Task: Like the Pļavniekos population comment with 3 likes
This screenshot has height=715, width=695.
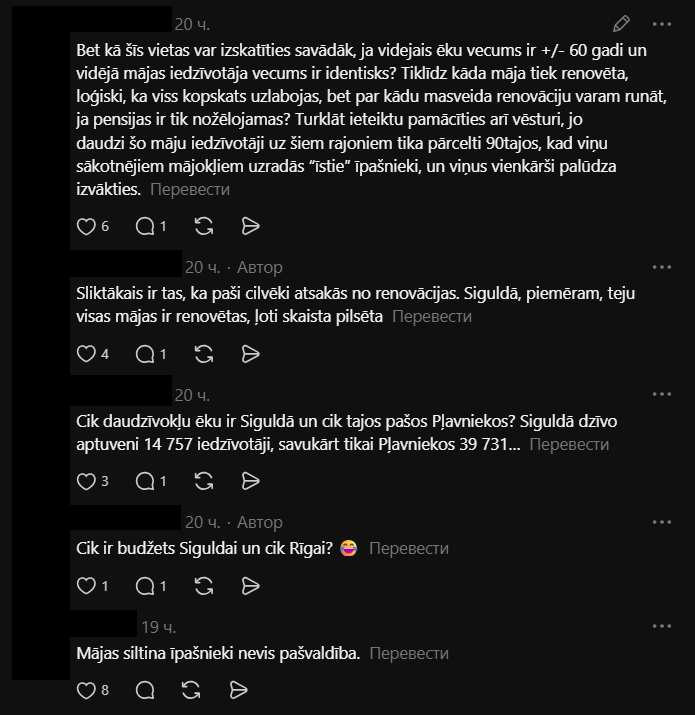Action: coord(86,481)
